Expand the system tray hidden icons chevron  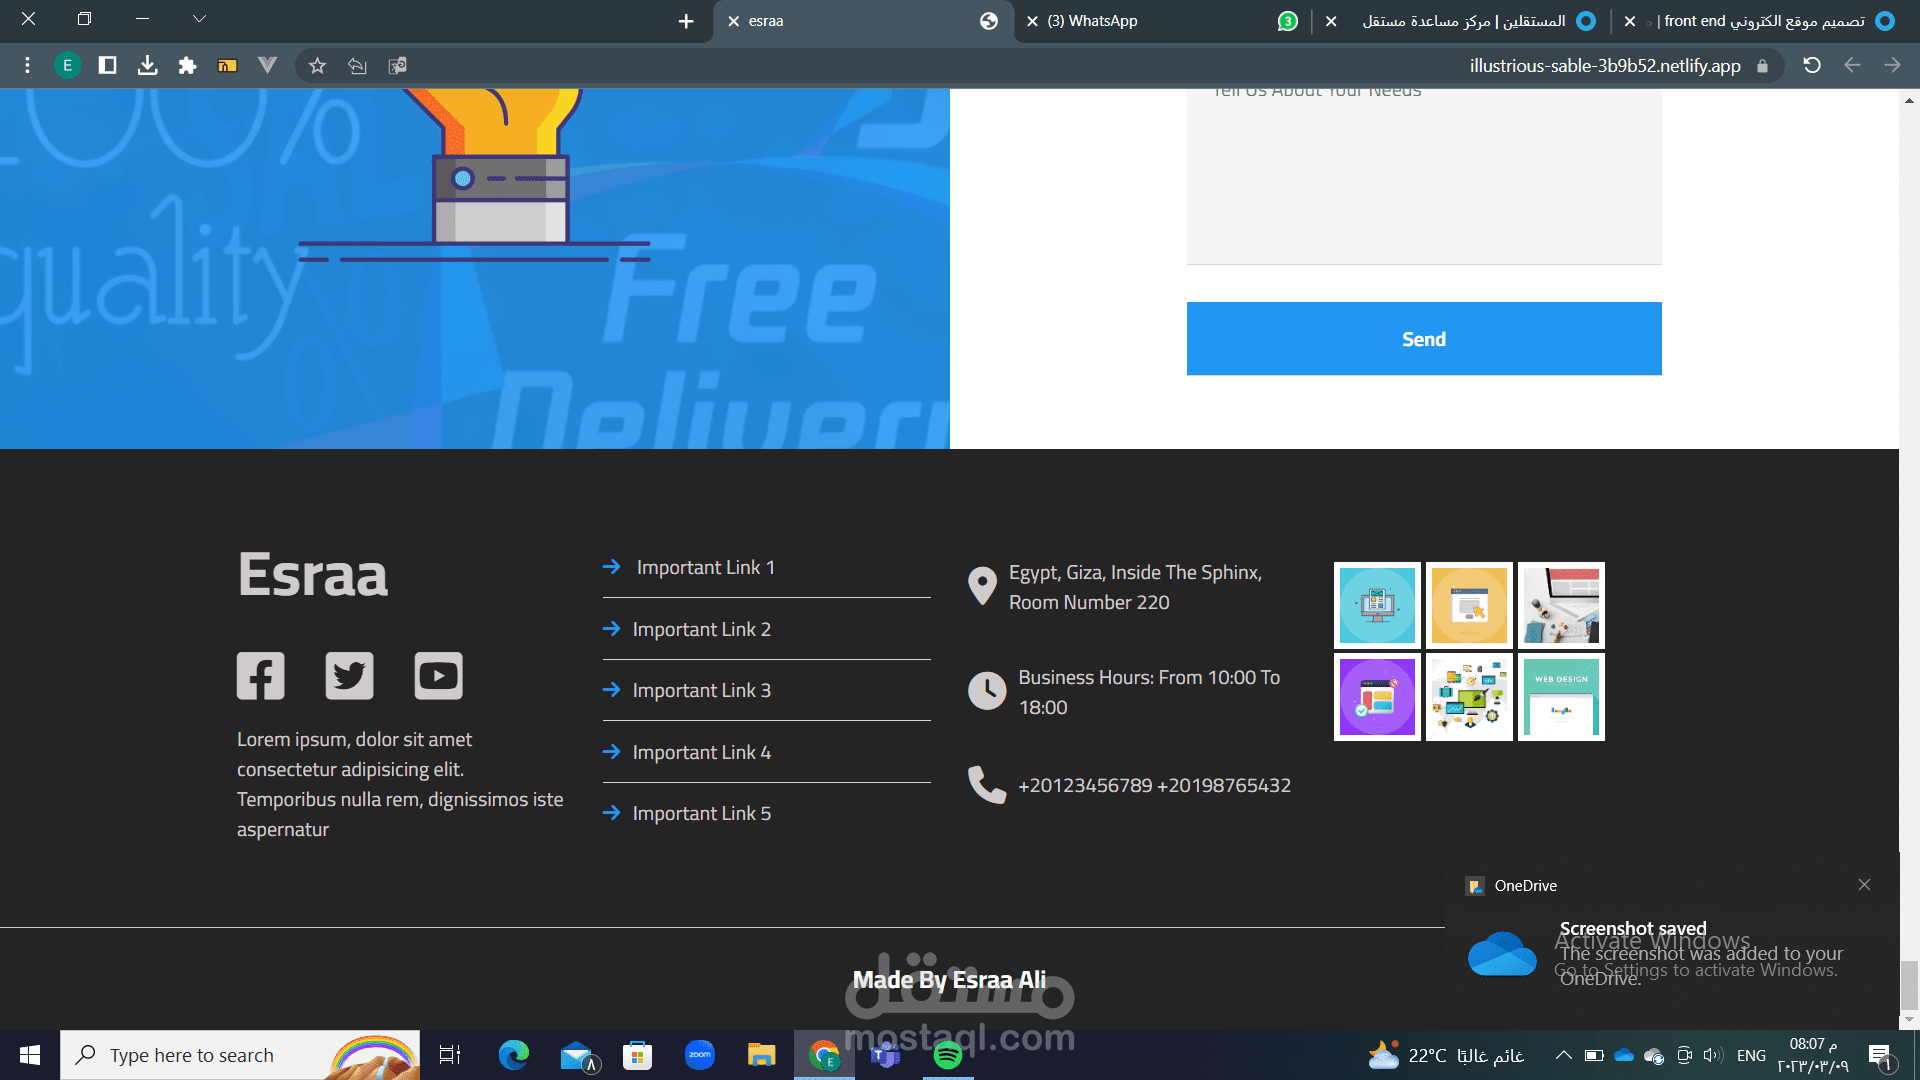1564,1055
